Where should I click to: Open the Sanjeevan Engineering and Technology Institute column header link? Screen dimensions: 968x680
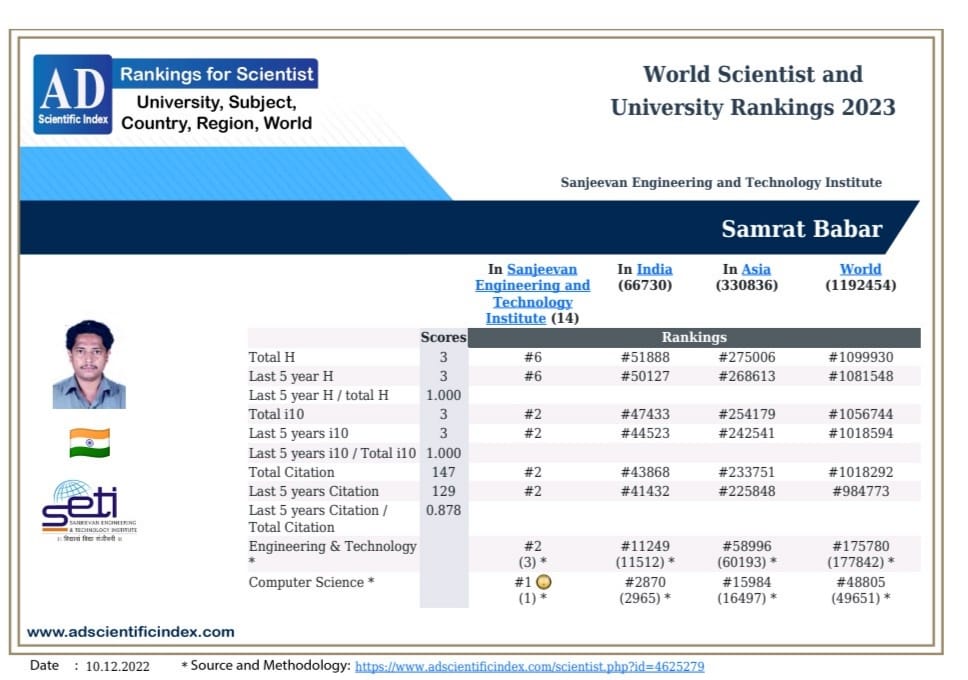coord(532,293)
